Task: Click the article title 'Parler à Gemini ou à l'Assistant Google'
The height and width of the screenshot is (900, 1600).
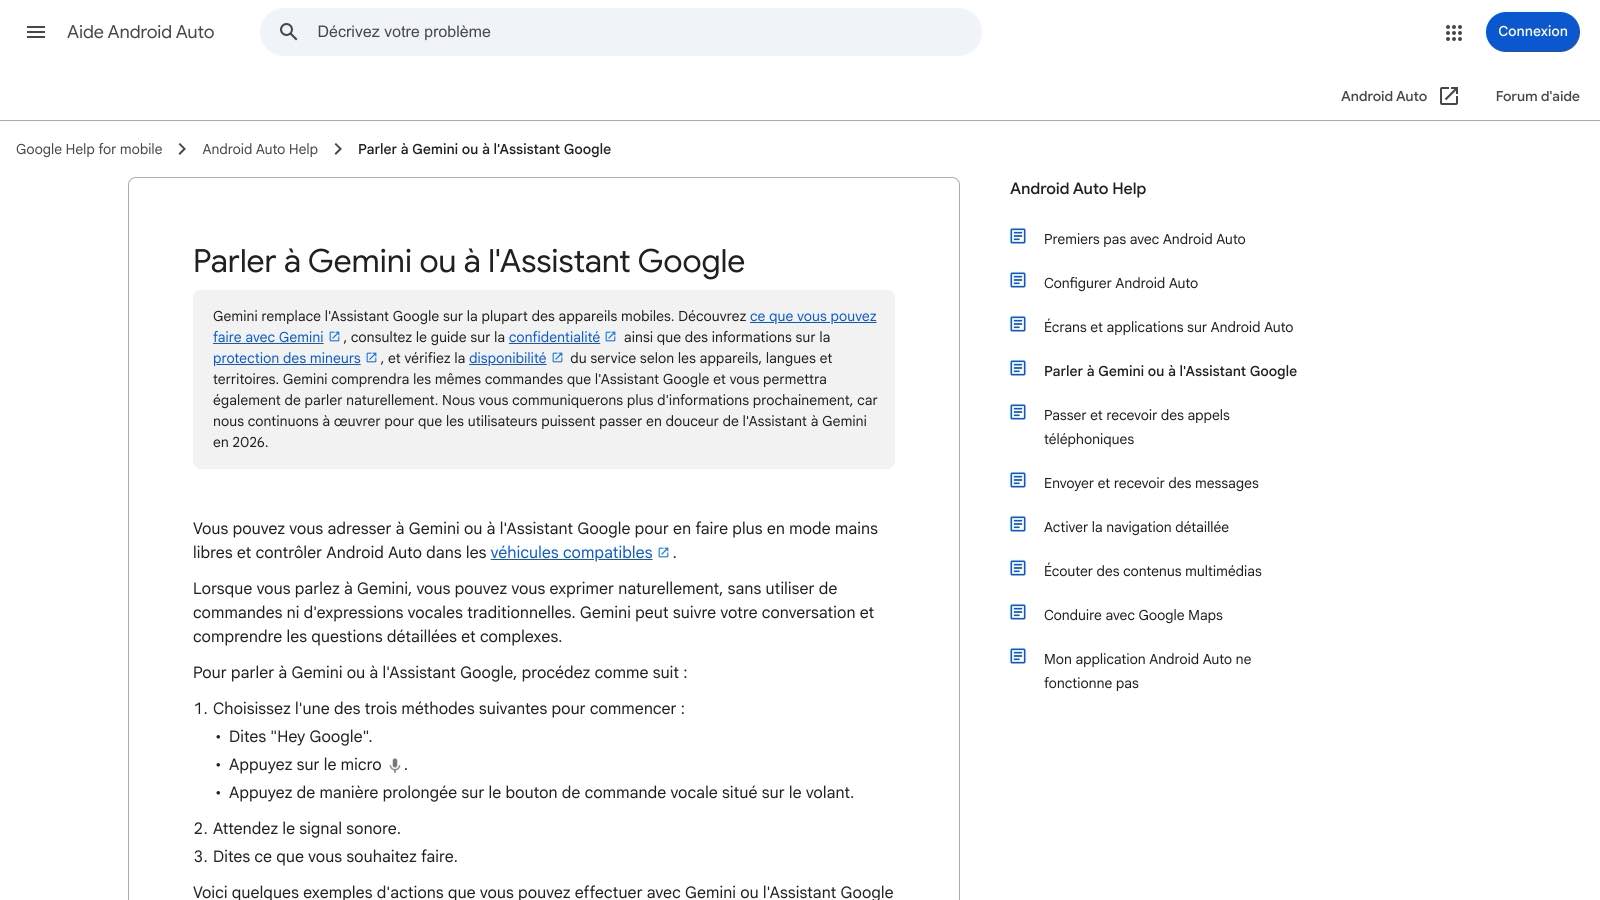Action: pos(469,261)
